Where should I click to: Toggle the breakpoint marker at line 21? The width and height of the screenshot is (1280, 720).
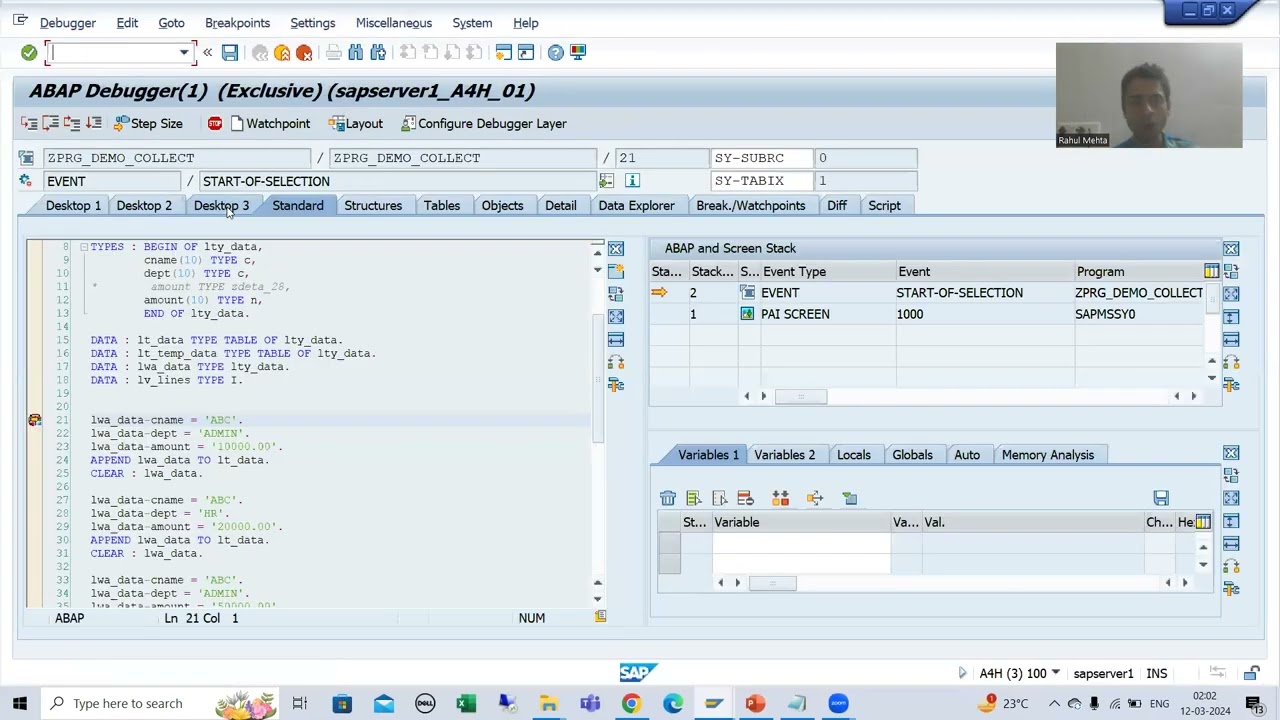pyautogui.click(x=35, y=420)
